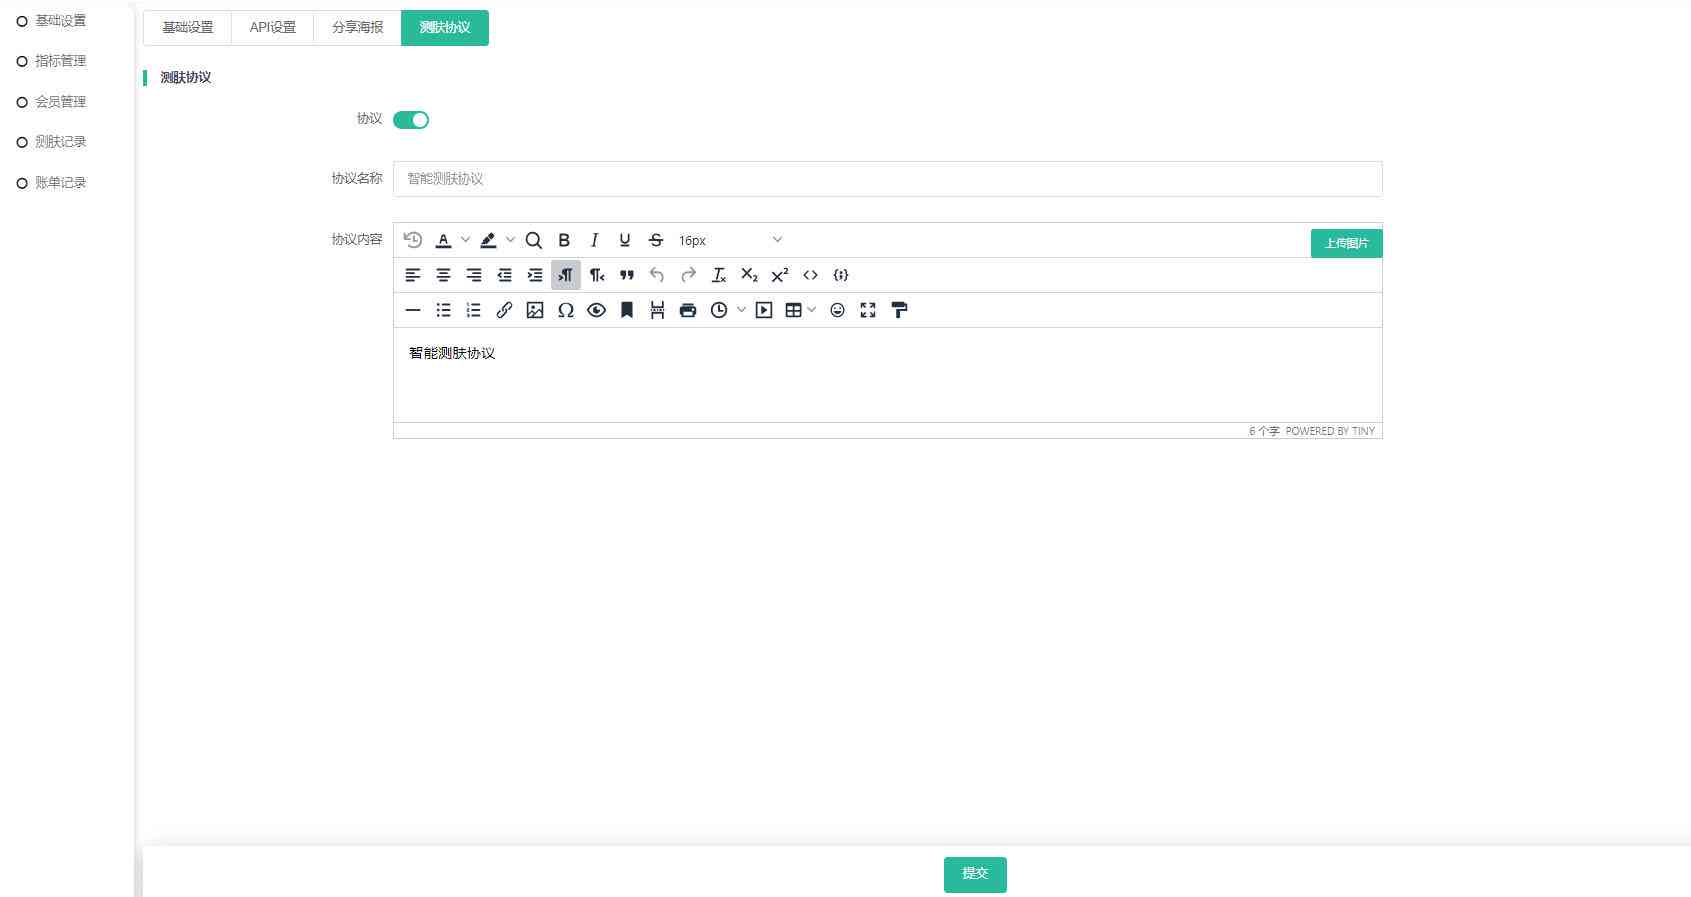This screenshot has width=1691, height=897.
Task: Preview the content with eye icon
Action: pos(597,310)
